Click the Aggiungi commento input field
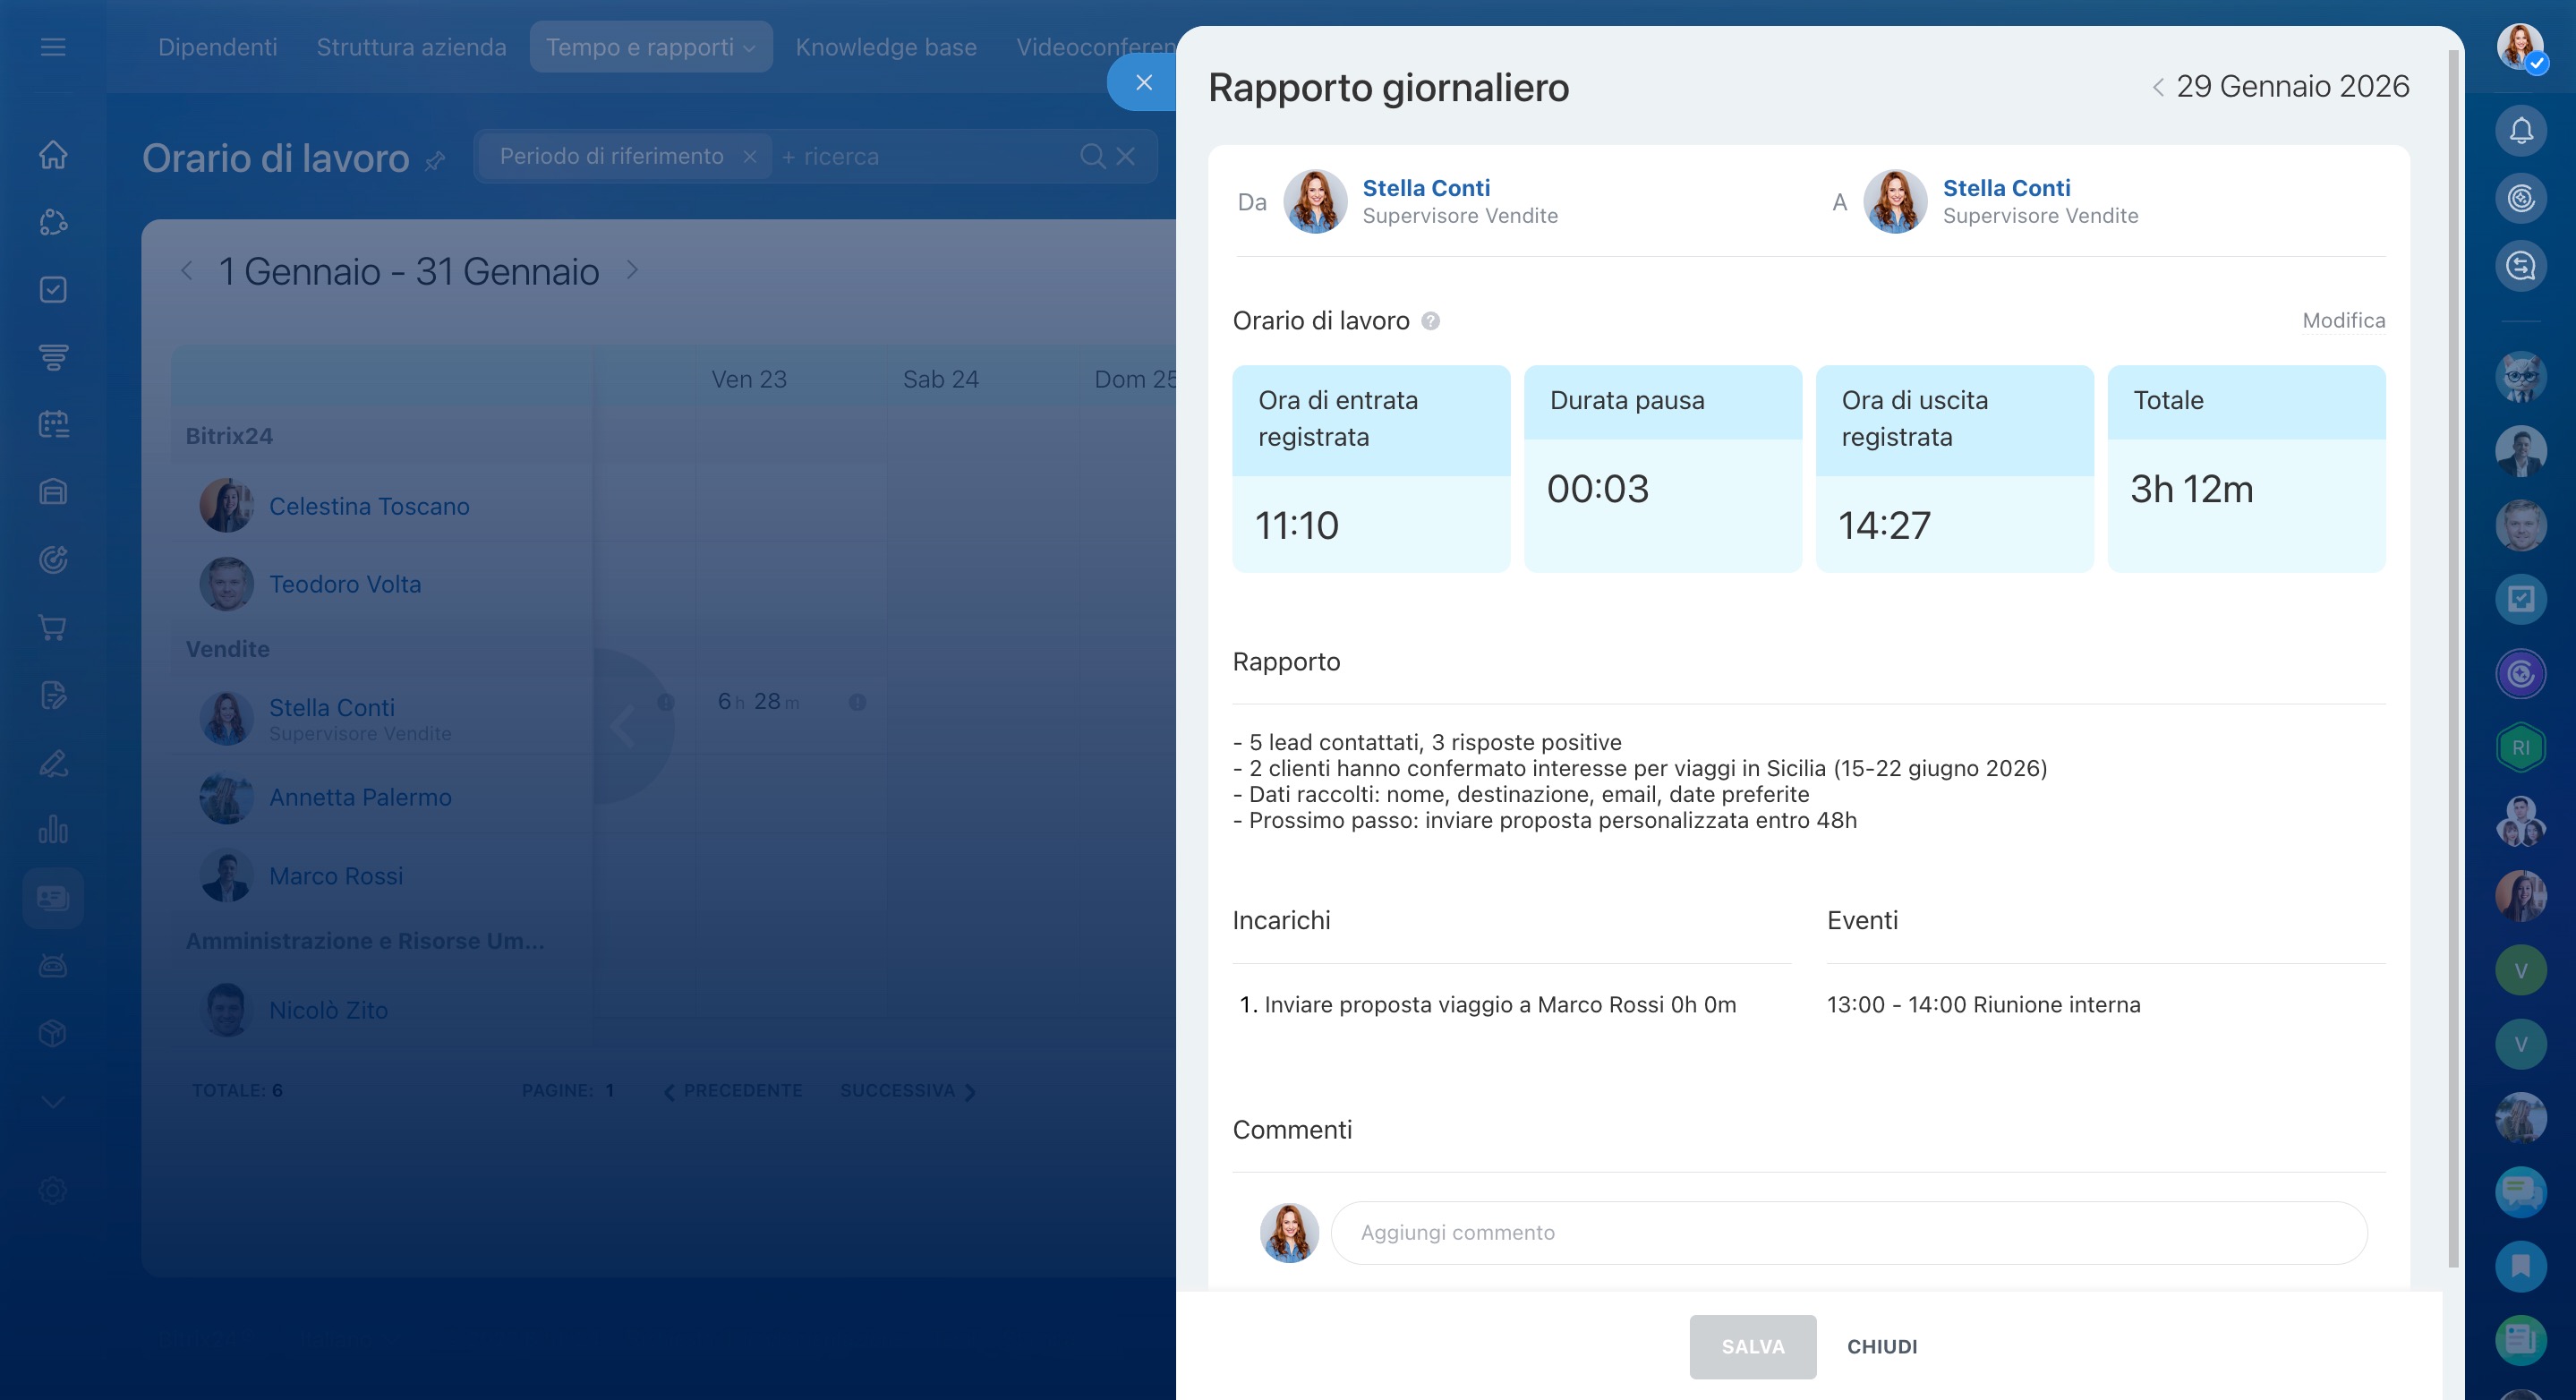Screen dimensions: 2576x1400 pyautogui.click(x=1848, y=1232)
